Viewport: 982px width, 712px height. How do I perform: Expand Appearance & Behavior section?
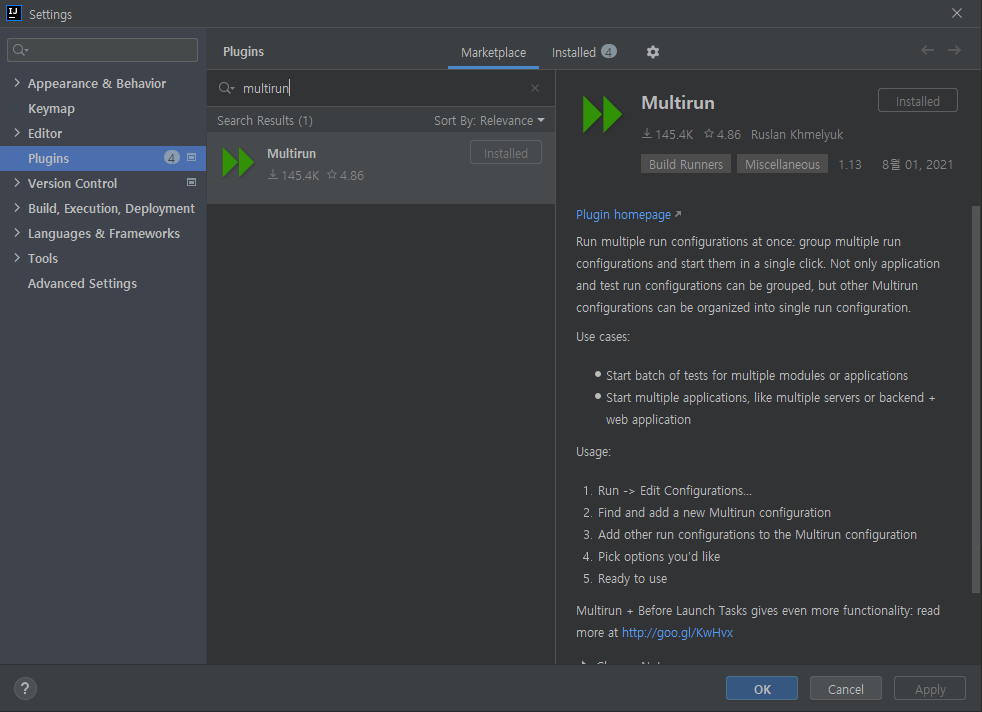click(x=17, y=83)
